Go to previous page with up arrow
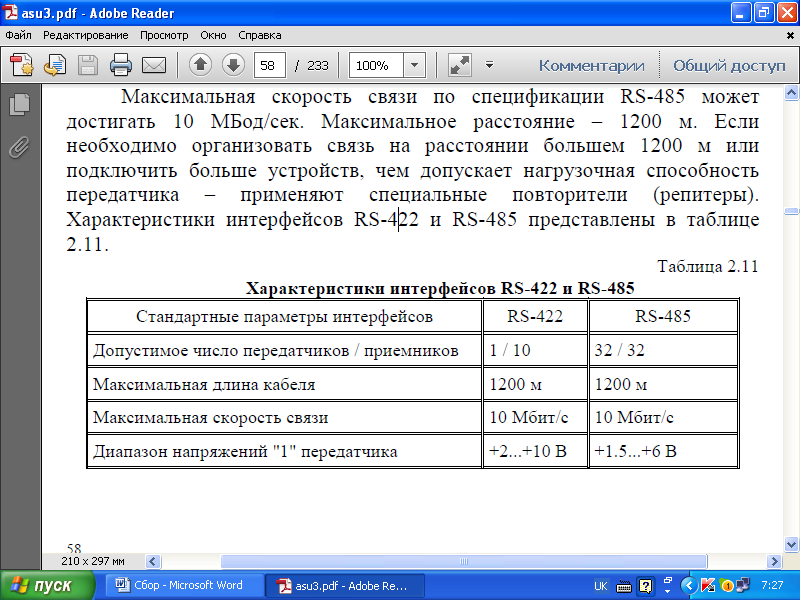This screenshot has width=800, height=600. click(201, 65)
